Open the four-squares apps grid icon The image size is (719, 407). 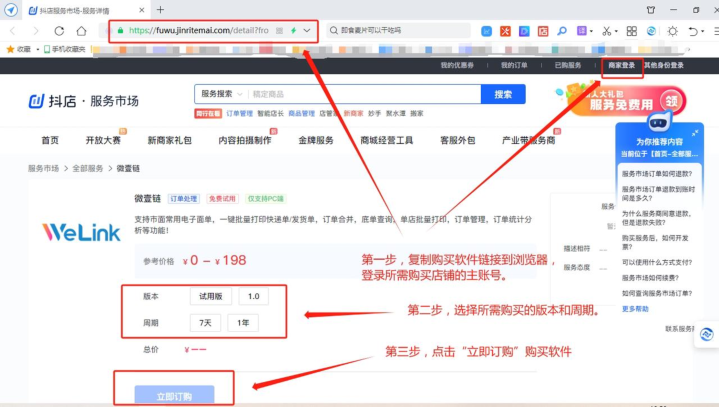click(631, 31)
